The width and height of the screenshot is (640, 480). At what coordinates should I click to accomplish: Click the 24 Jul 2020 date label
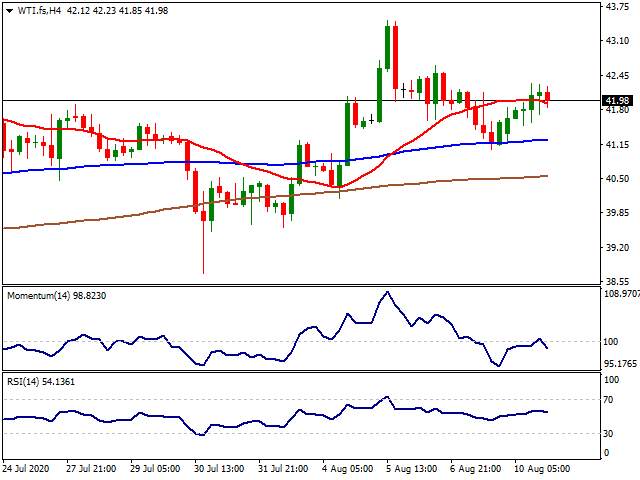point(26,469)
